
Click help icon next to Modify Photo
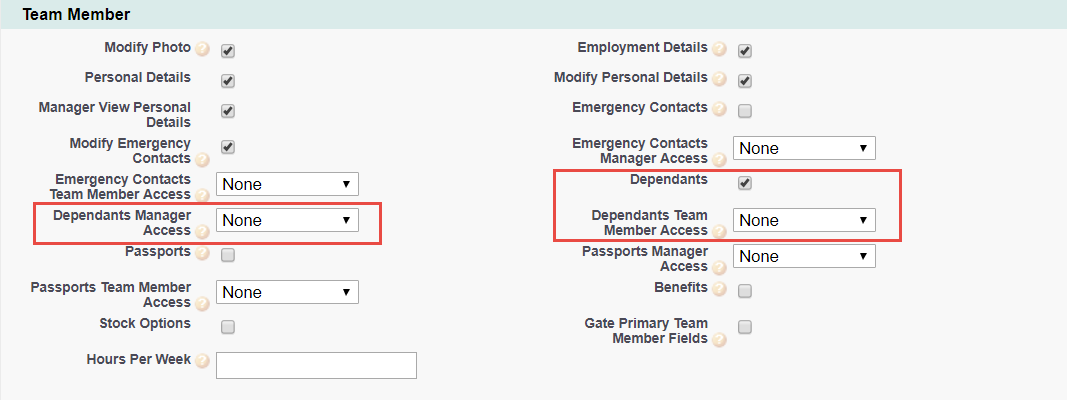coord(202,50)
